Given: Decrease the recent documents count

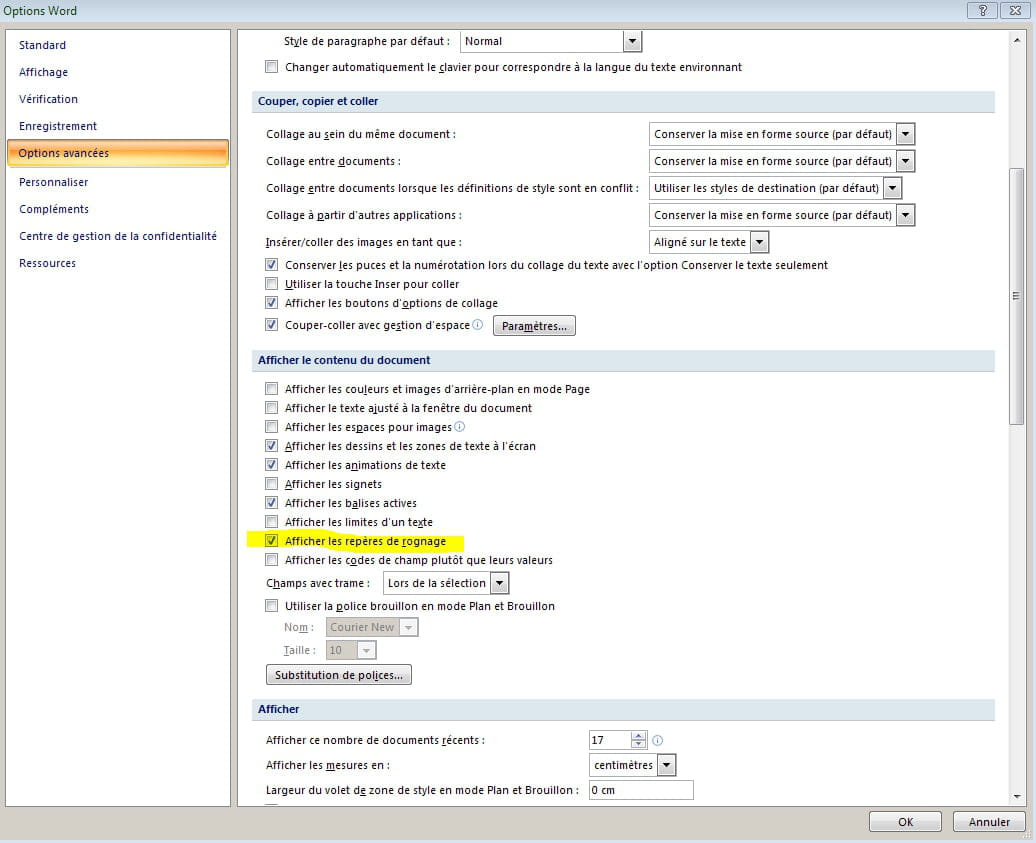Looking at the screenshot, I should point(638,745).
